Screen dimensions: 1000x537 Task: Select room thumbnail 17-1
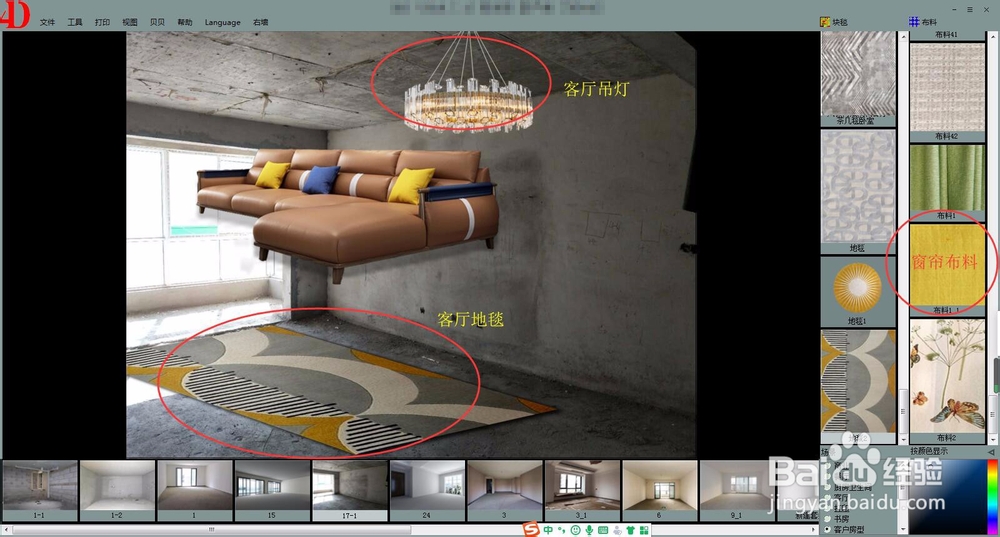coord(349,490)
